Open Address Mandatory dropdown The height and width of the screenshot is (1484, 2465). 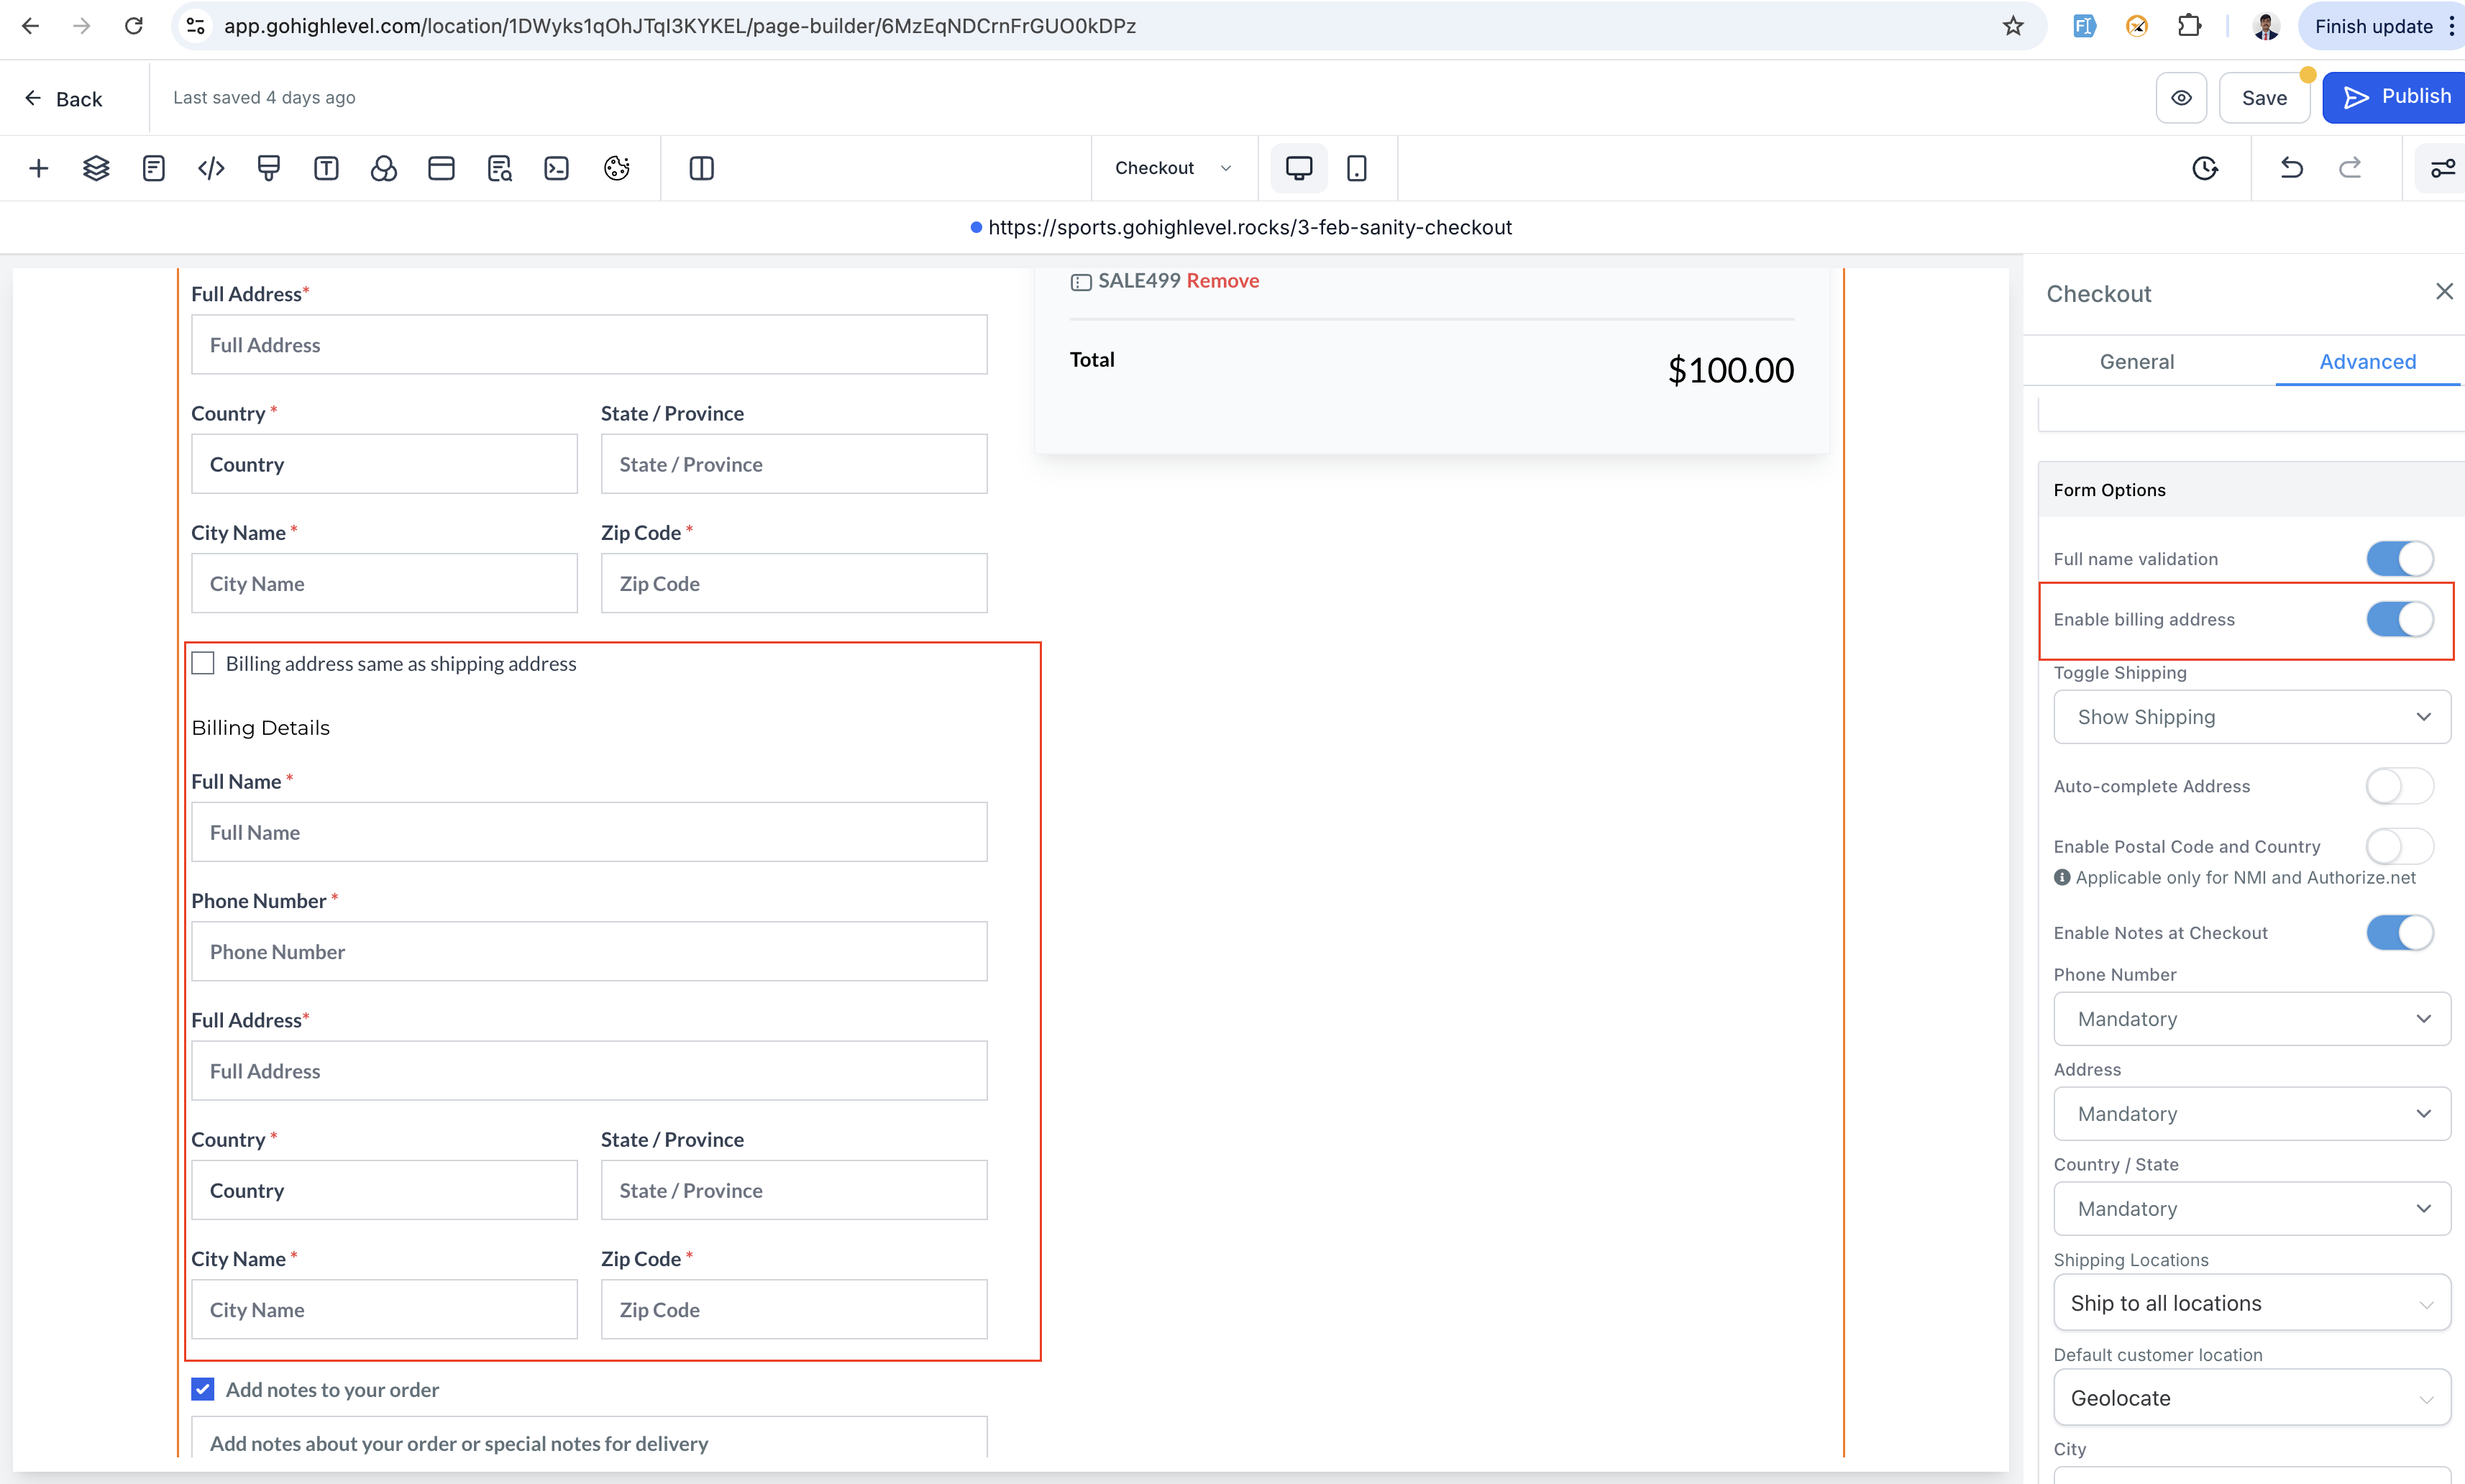[2251, 1114]
